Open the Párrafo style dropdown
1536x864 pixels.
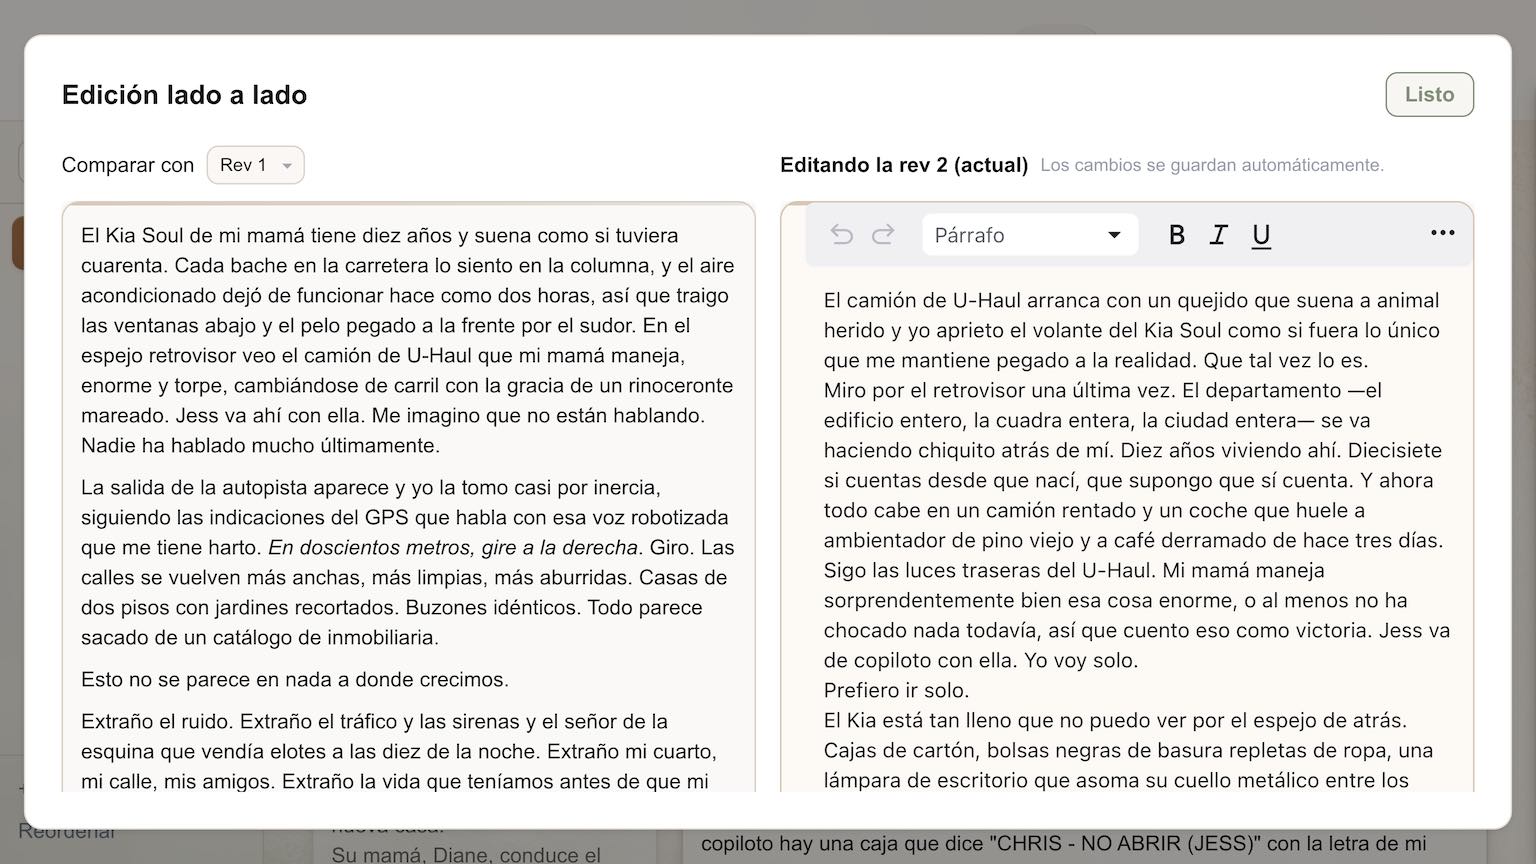[x=1030, y=235]
